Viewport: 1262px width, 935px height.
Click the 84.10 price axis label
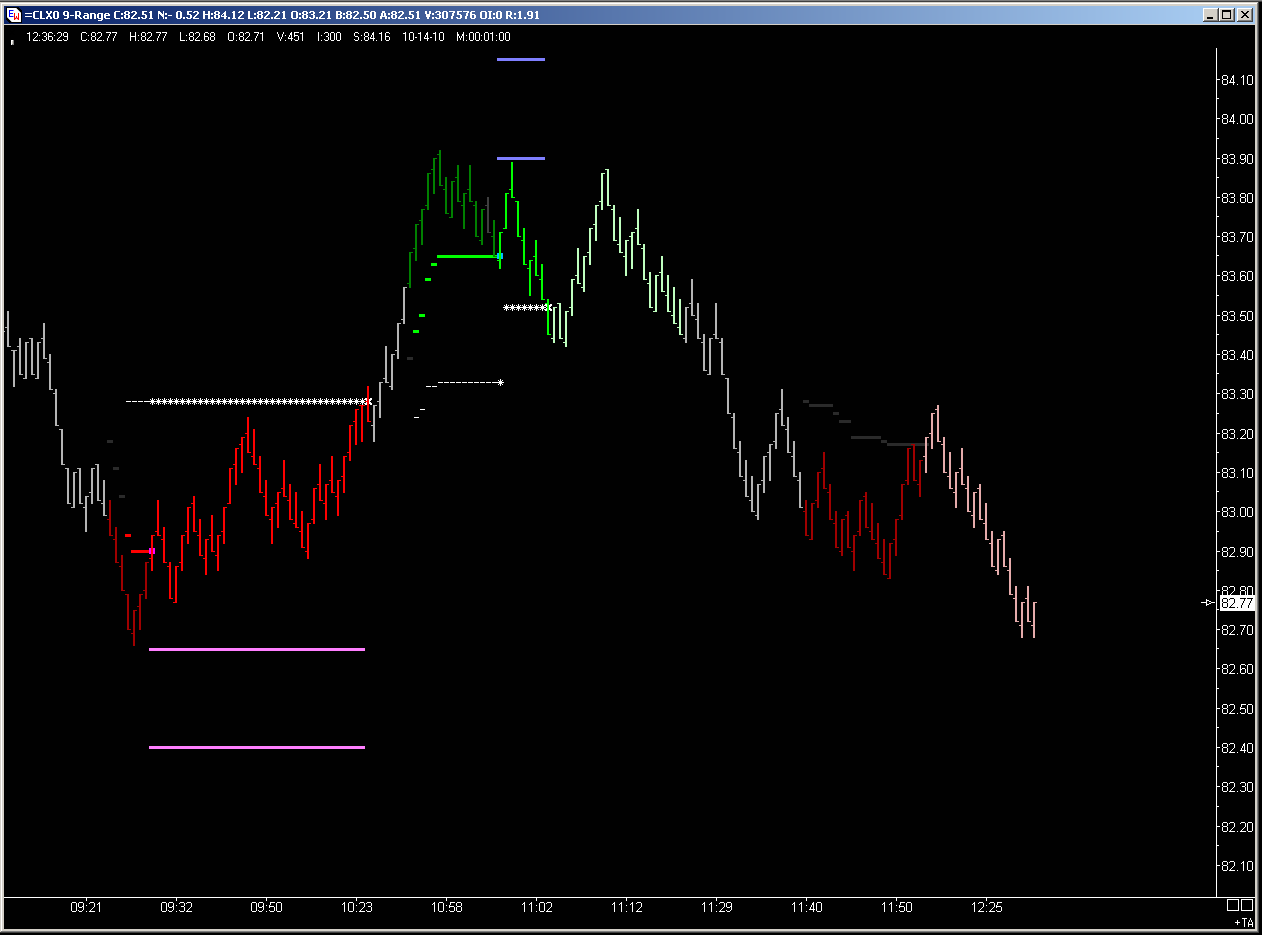click(1238, 80)
